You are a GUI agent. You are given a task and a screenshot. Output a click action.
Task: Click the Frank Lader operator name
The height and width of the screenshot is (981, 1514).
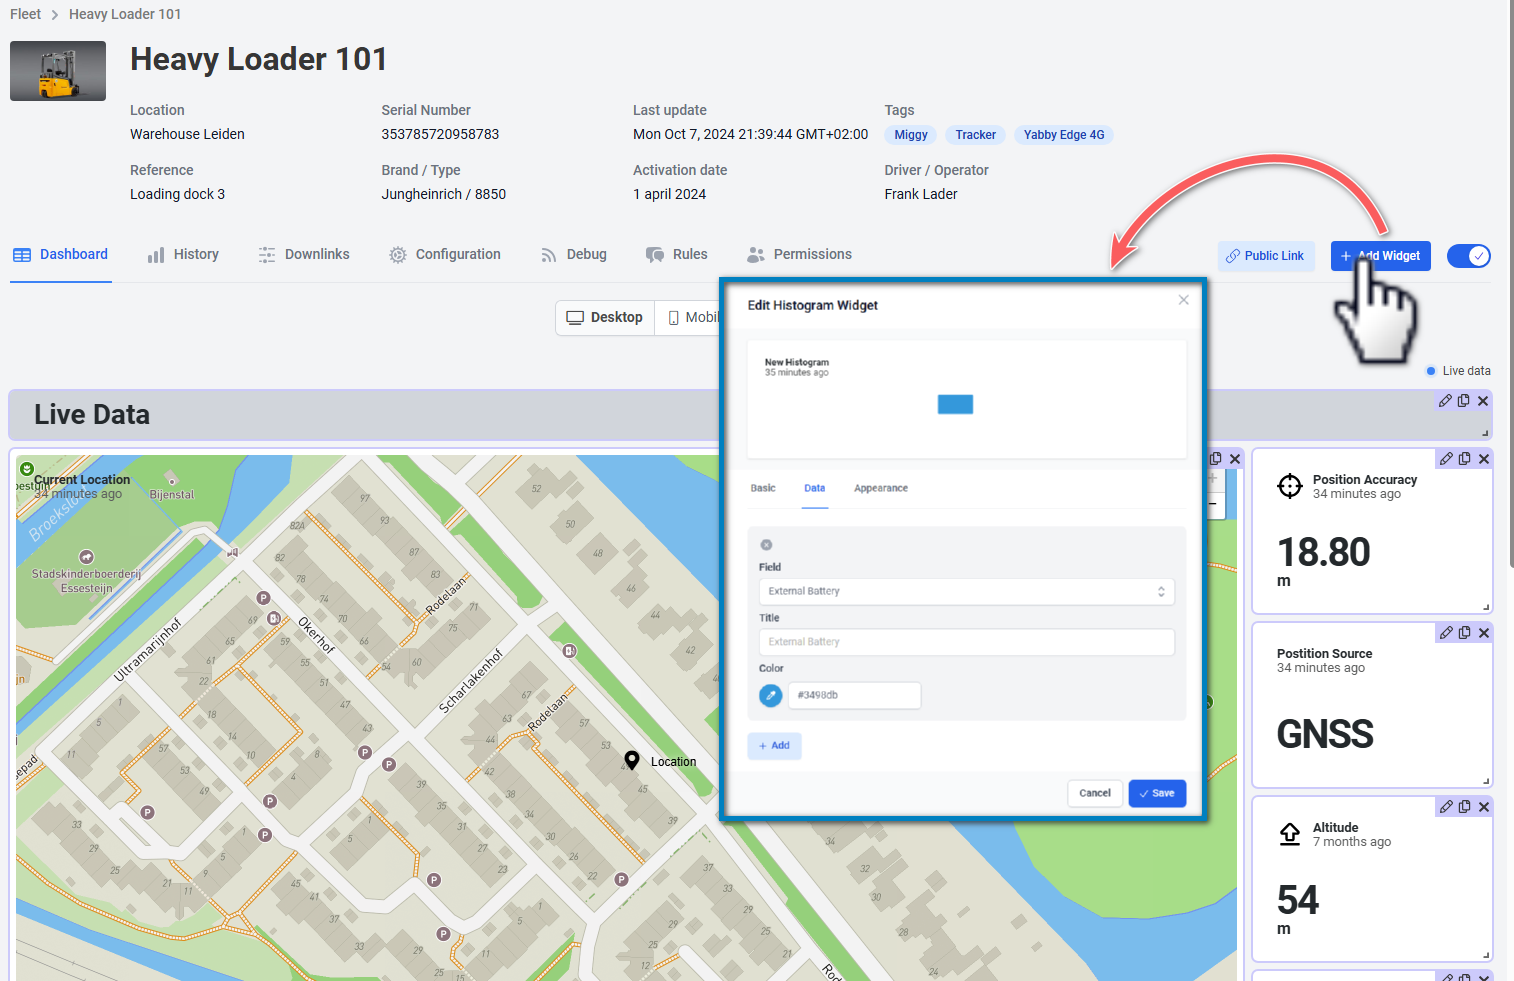coord(921,194)
